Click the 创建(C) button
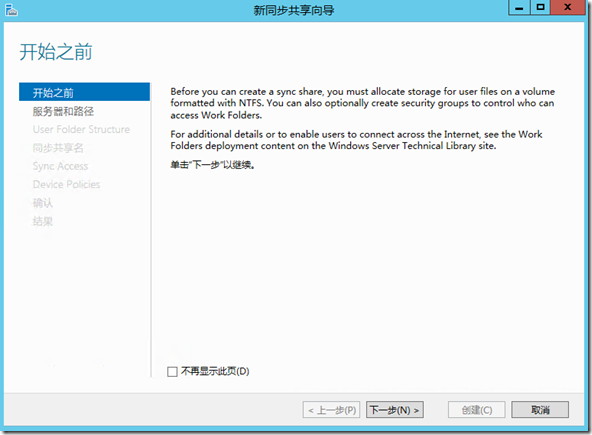592x435 pixels. click(476, 410)
